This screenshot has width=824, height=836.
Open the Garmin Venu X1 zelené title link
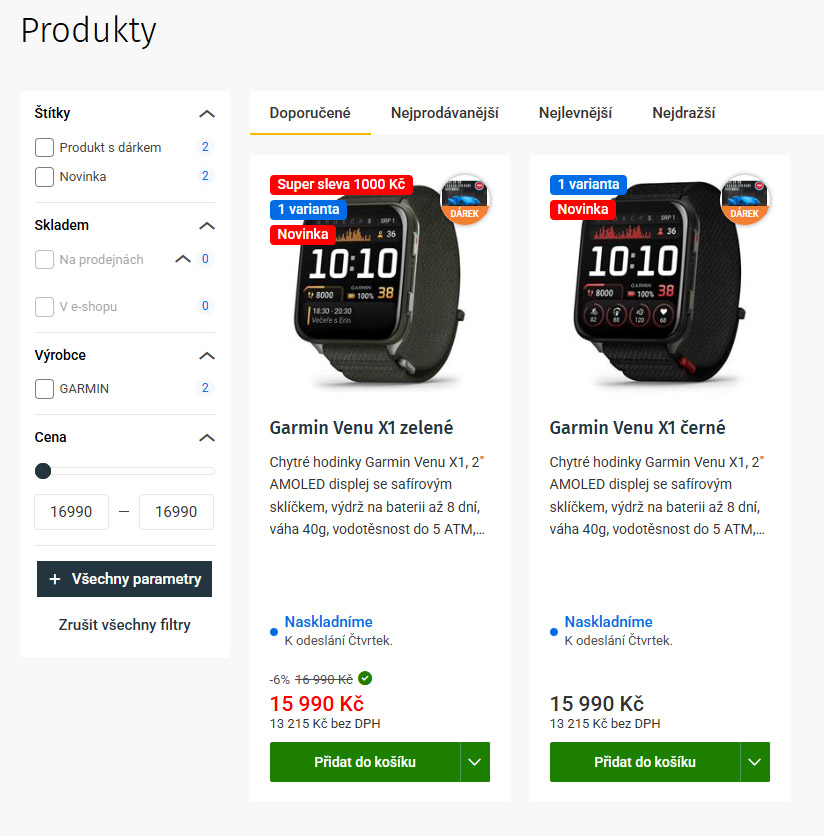tap(361, 428)
